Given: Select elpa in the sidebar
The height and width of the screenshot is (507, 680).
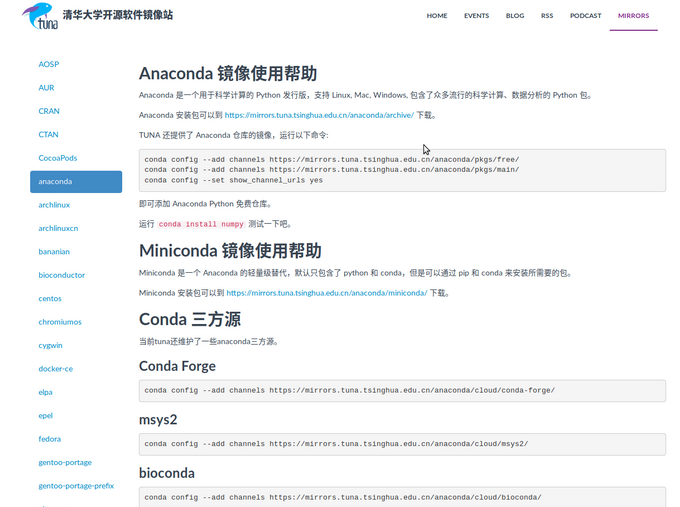Looking at the screenshot, I should tap(46, 392).
